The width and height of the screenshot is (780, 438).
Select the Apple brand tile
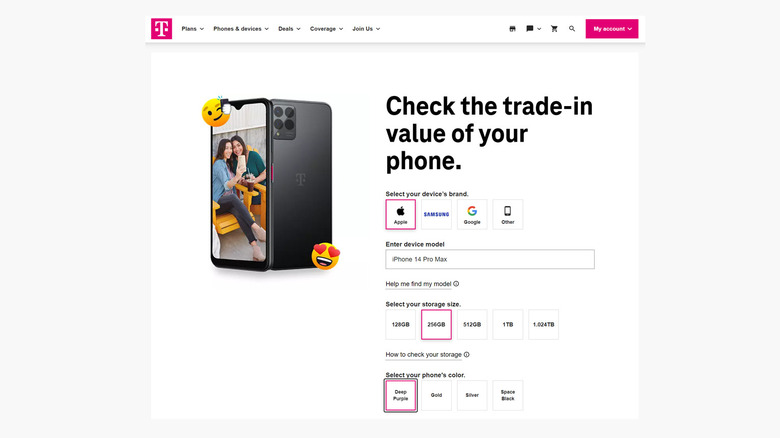(401, 214)
